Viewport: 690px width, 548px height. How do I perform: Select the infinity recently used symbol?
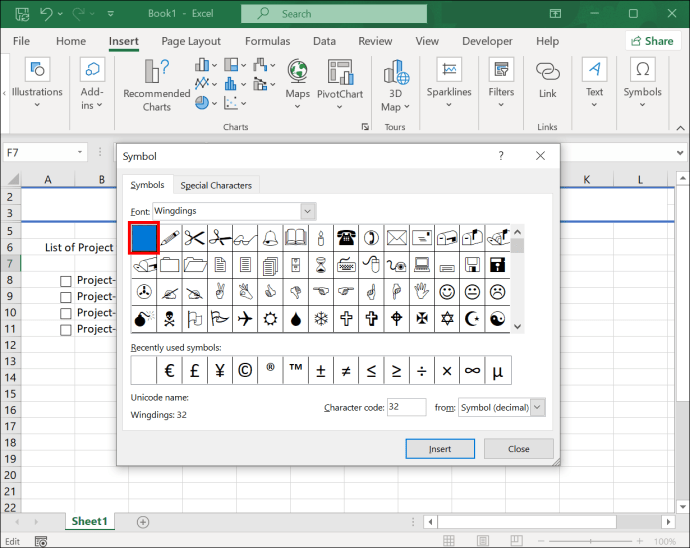[x=472, y=371]
